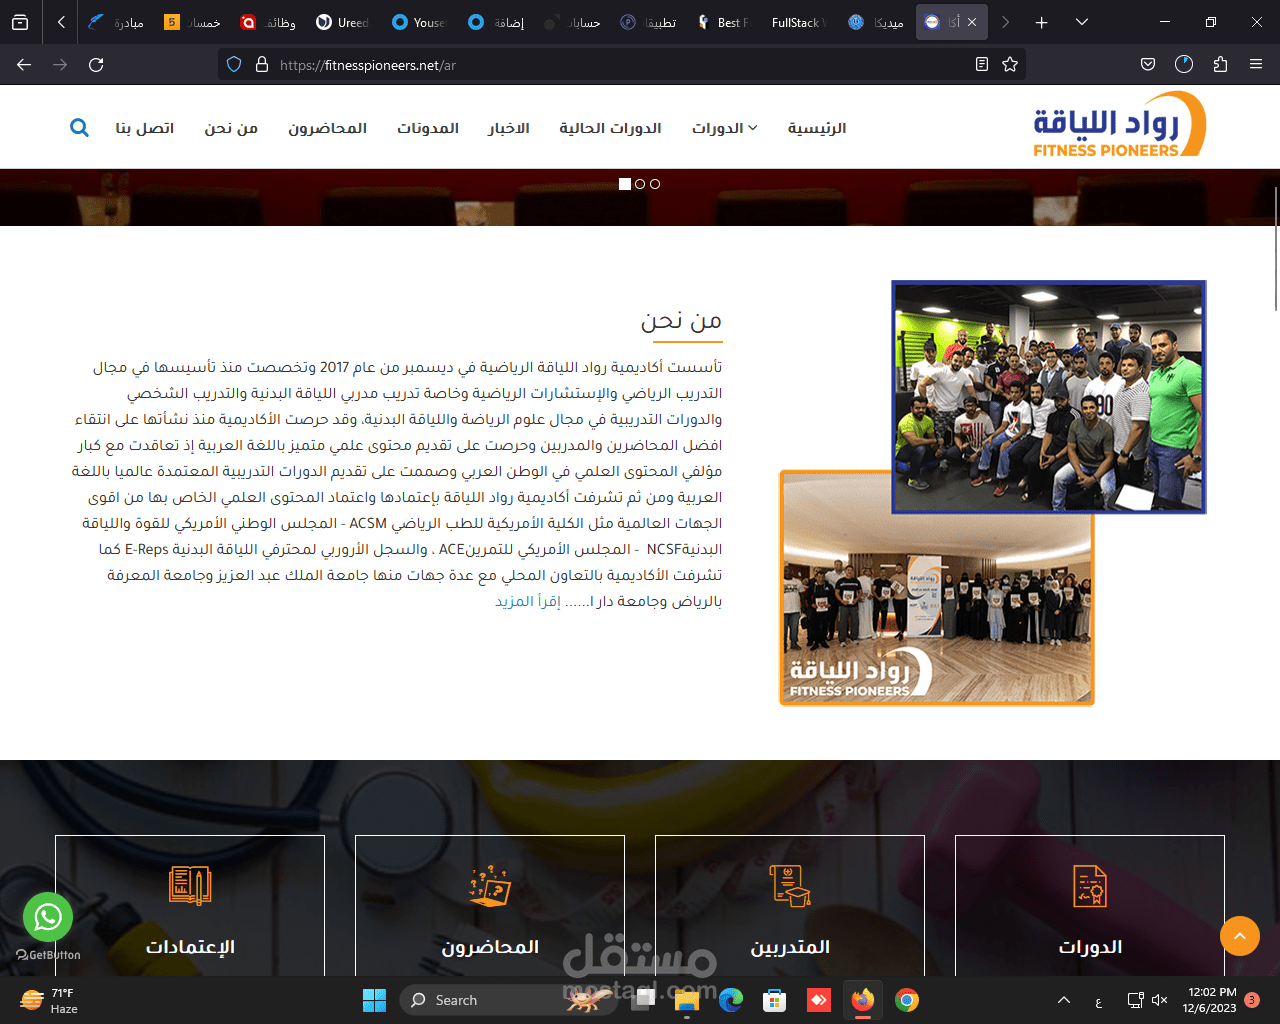Switch to the خمسات browser tab
The image size is (1280, 1024).
point(192,22)
